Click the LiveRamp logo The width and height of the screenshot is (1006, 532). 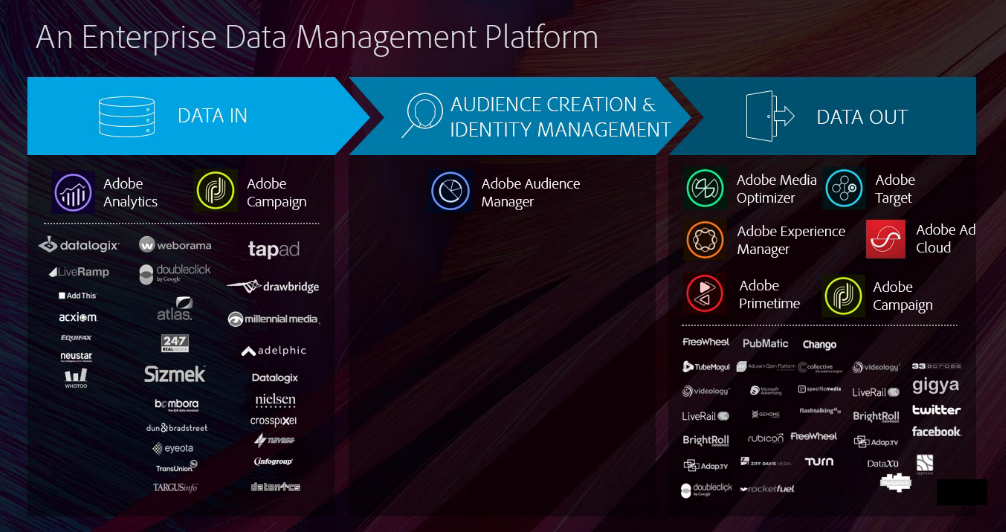pyautogui.click(x=79, y=272)
